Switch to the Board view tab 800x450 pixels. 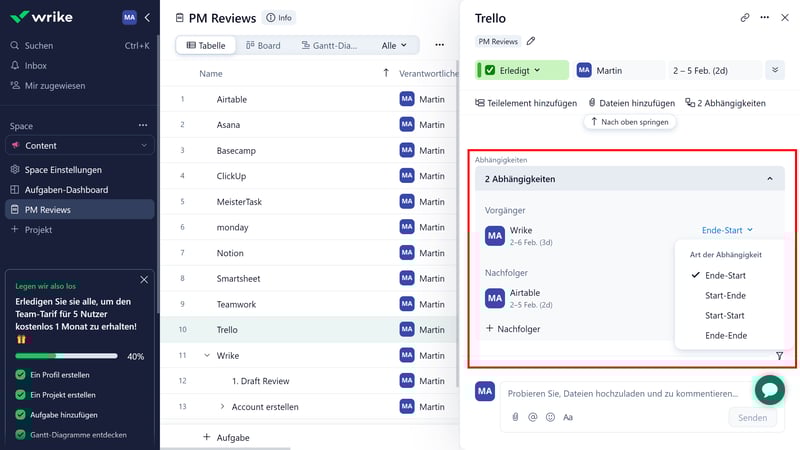pyautogui.click(x=263, y=45)
